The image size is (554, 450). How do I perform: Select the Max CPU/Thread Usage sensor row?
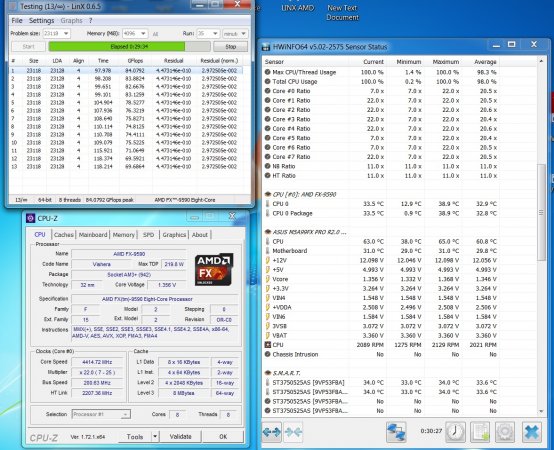381,72
